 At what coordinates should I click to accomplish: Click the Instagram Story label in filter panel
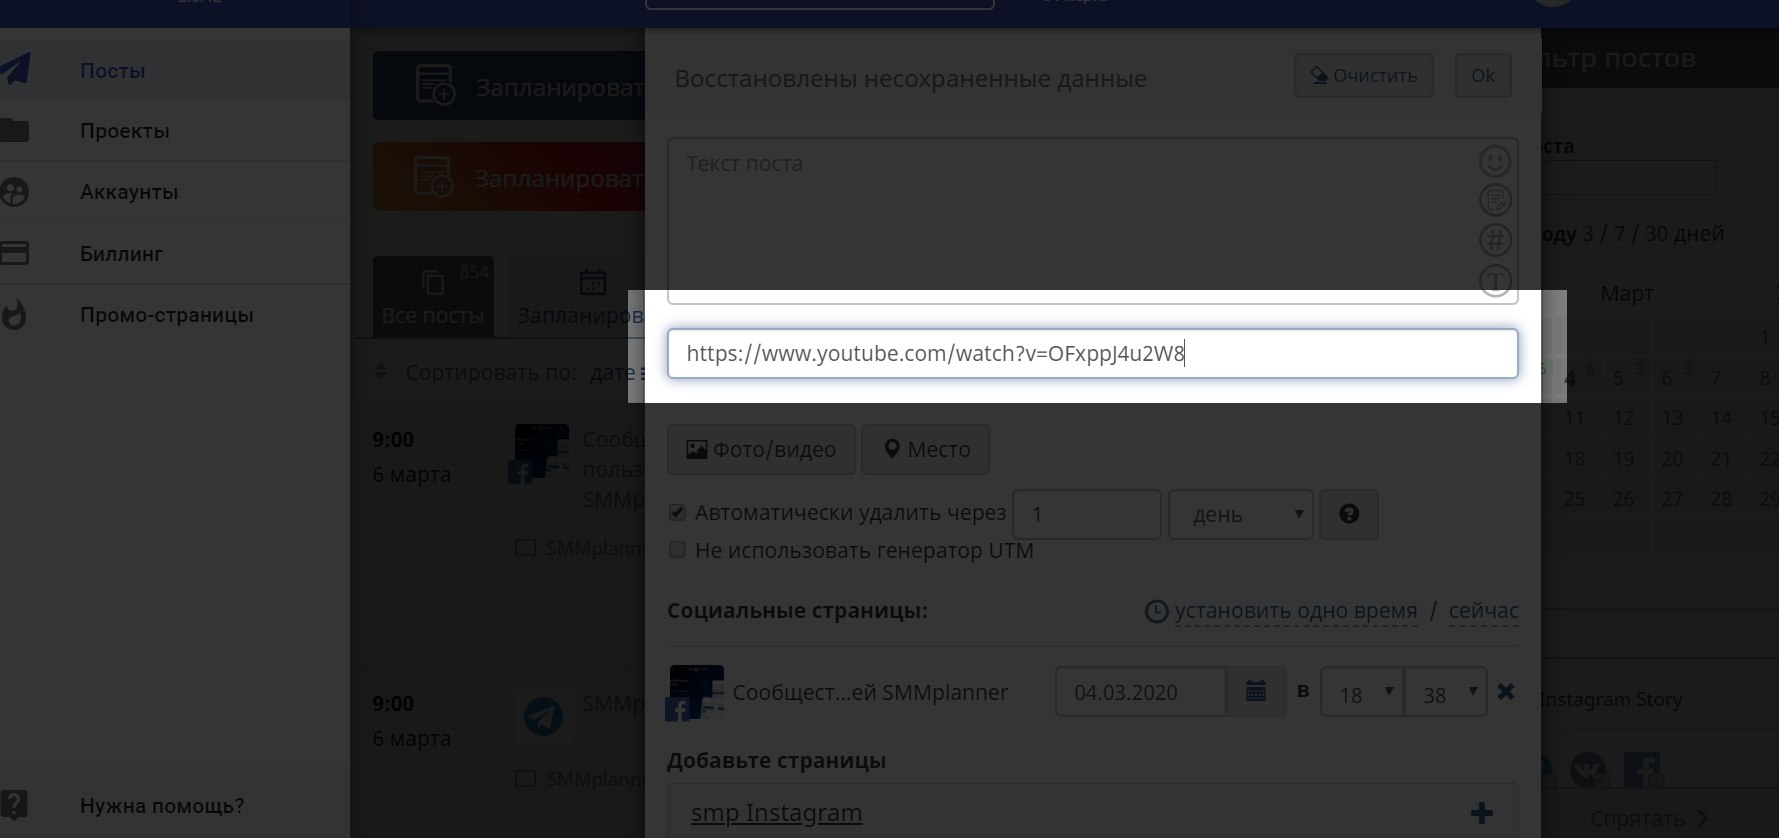tap(1611, 700)
